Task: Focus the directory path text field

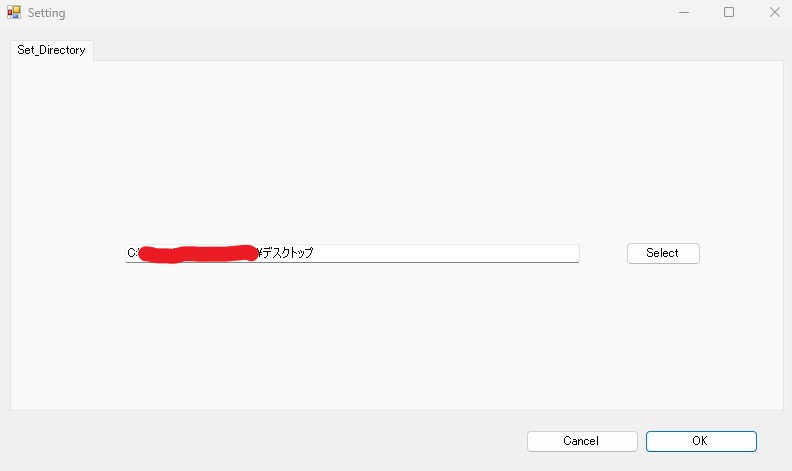Action: coord(352,253)
